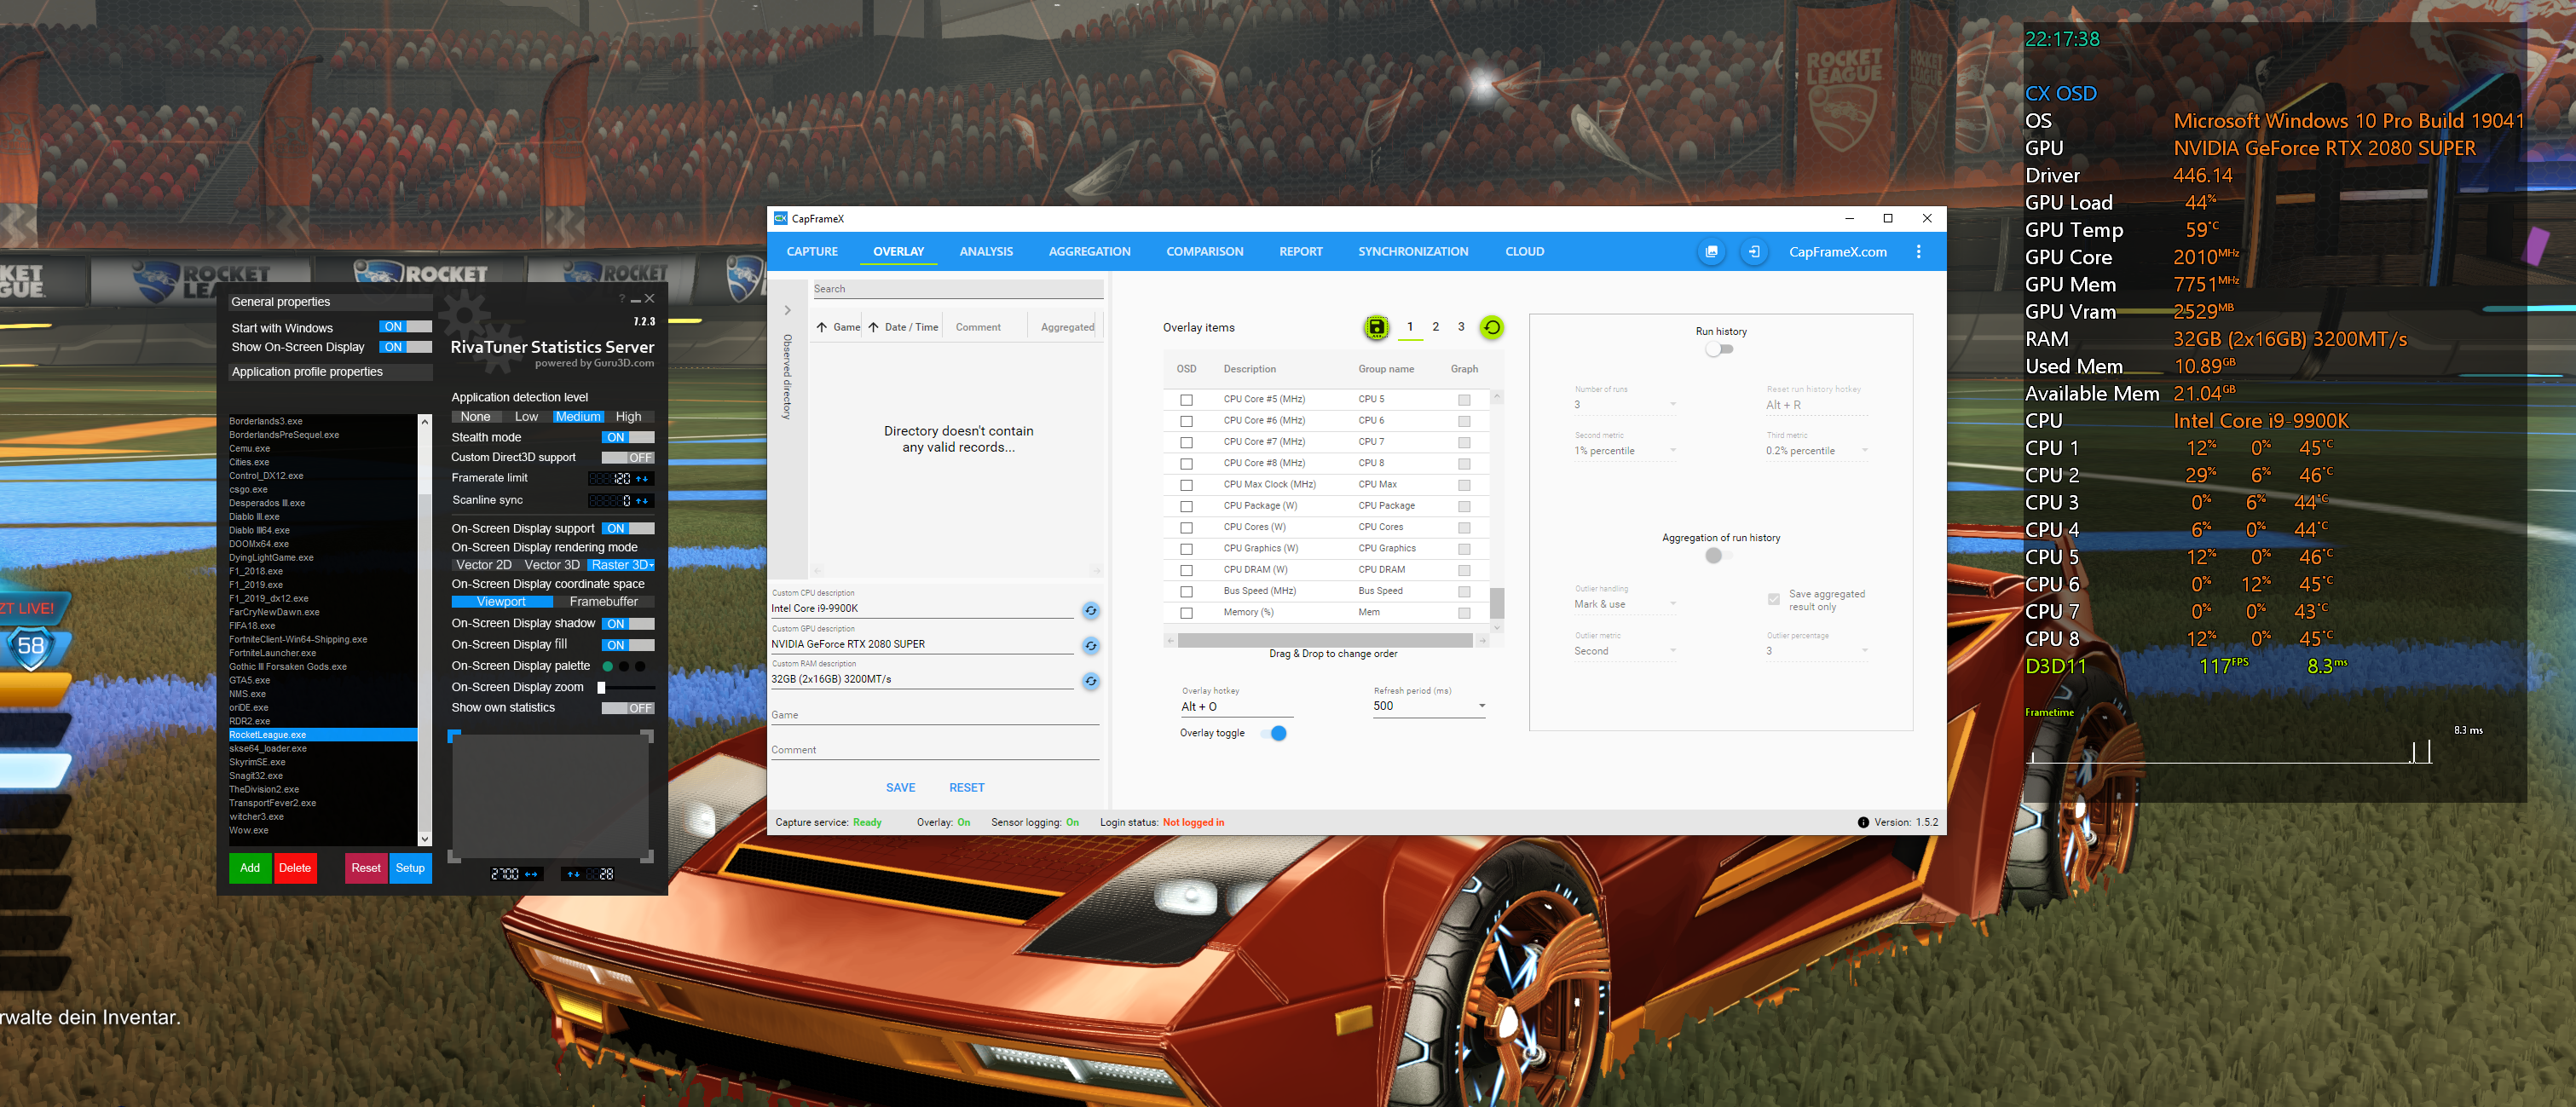Open the Refresh period (ms) dropdown
The width and height of the screenshot is (2576, 1107).
tap(1430, 706)
